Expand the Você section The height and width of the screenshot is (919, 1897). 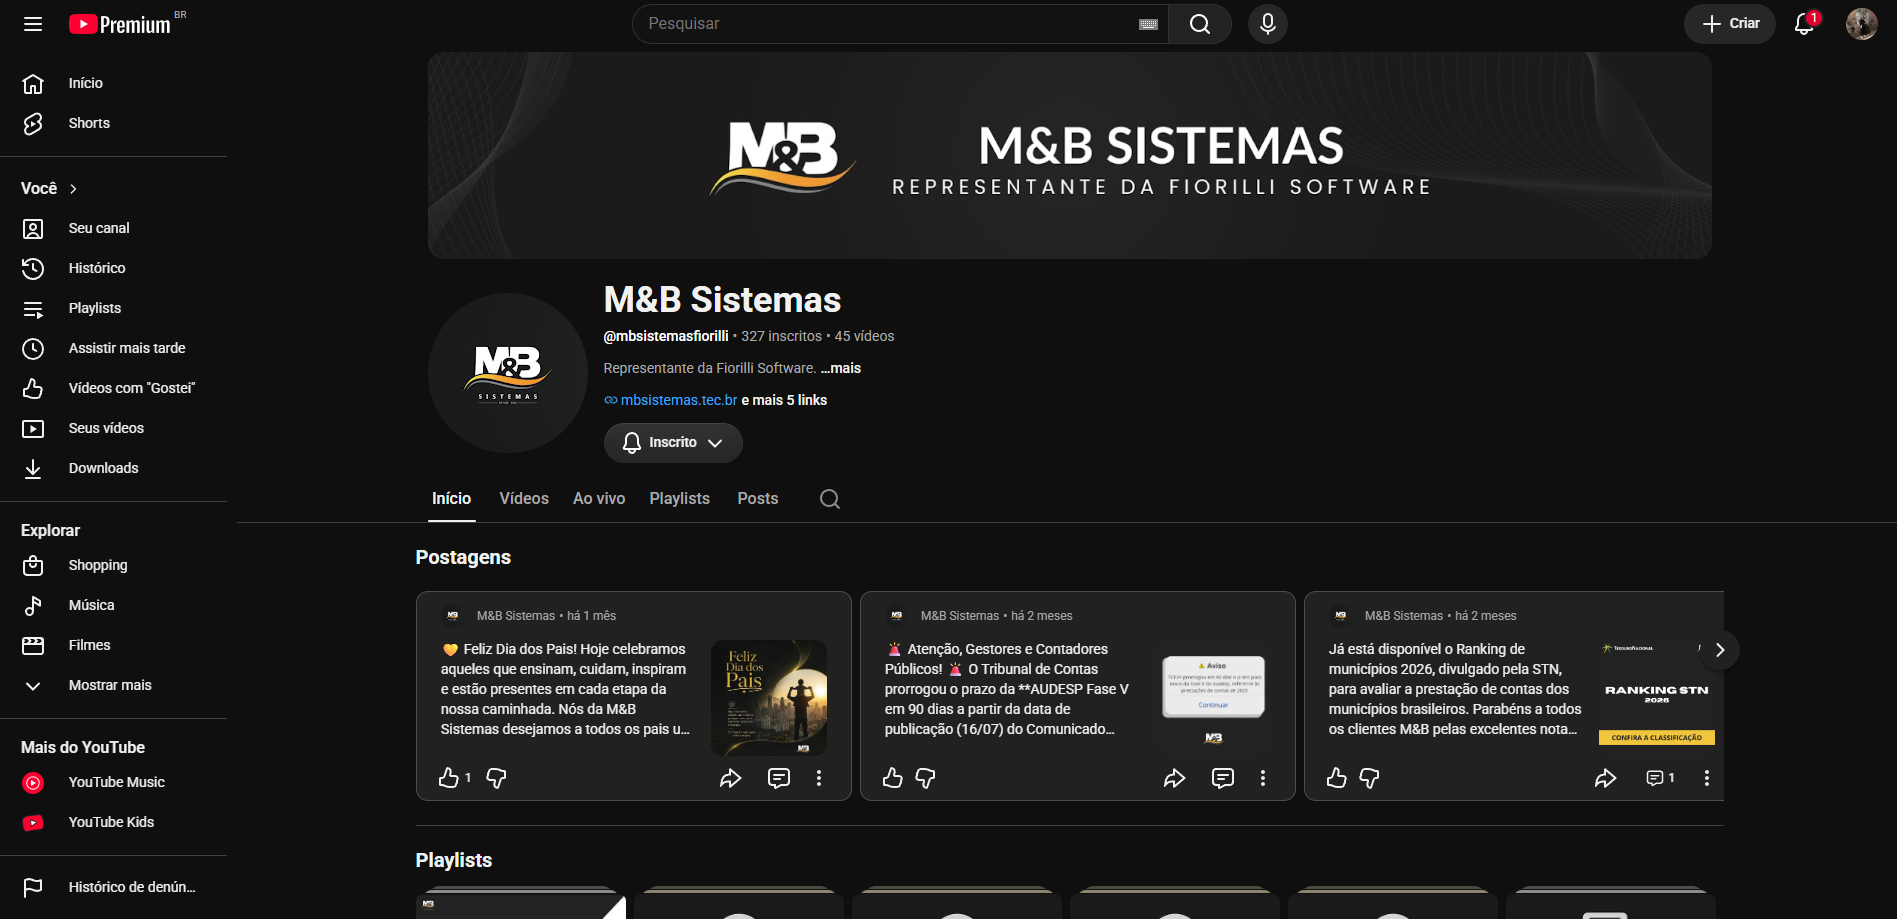tap(50, 188)
